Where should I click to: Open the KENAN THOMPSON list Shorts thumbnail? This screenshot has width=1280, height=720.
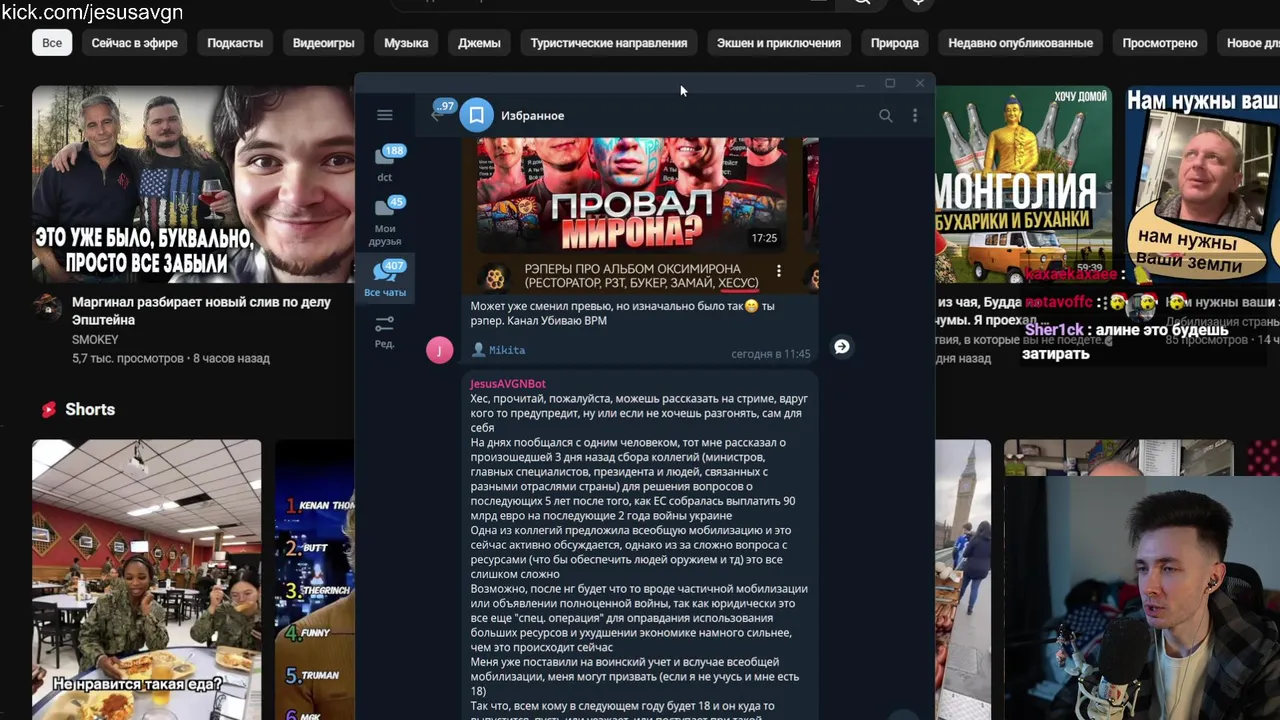315,580
